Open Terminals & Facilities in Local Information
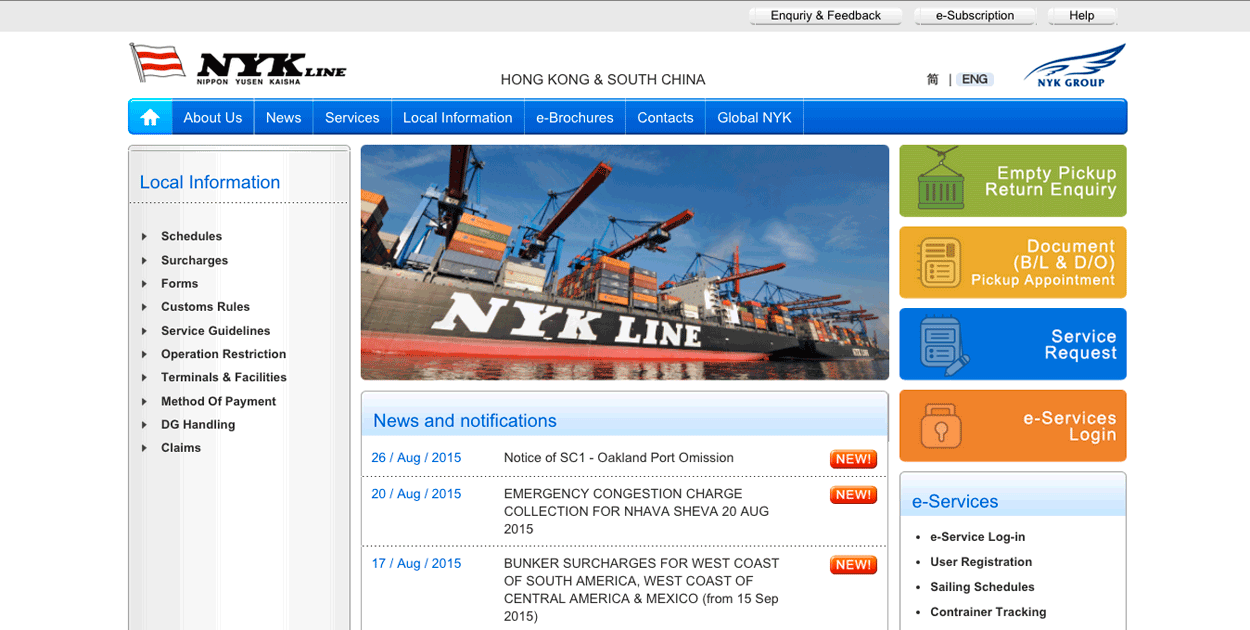1250x630 pixels. [x=224, y=378]
